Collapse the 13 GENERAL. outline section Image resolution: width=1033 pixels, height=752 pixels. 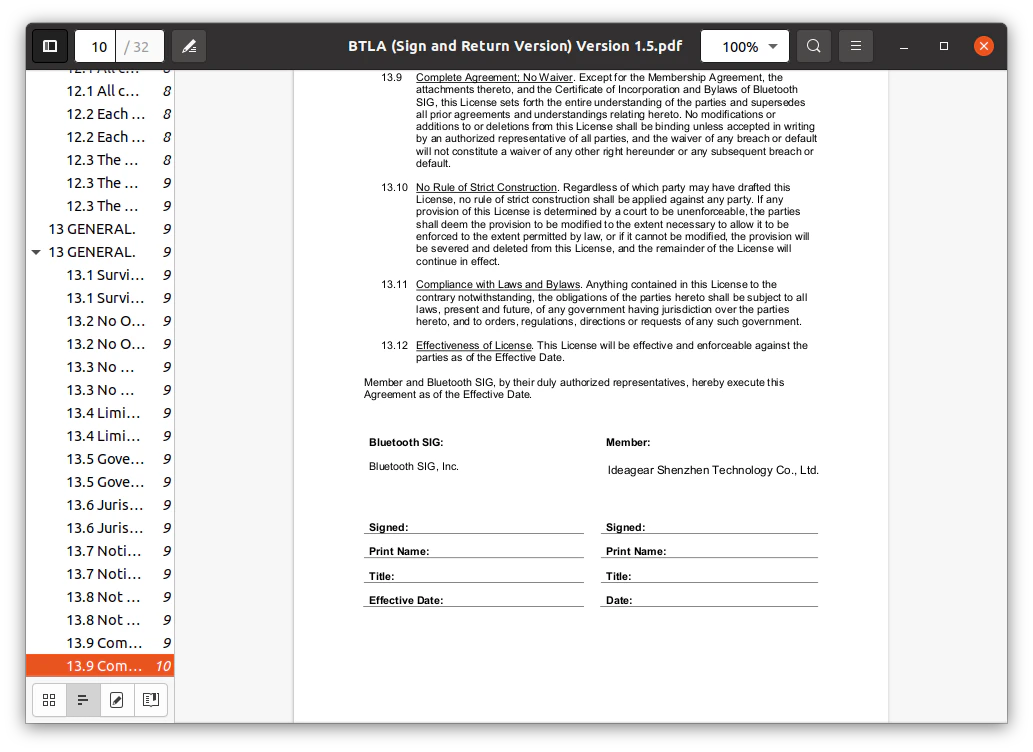coord(36,252)
